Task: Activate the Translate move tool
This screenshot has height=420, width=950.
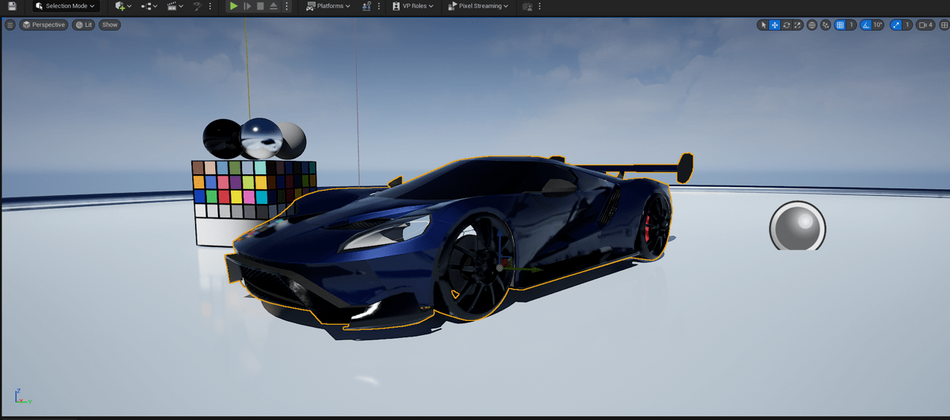Action: (775, 25)
